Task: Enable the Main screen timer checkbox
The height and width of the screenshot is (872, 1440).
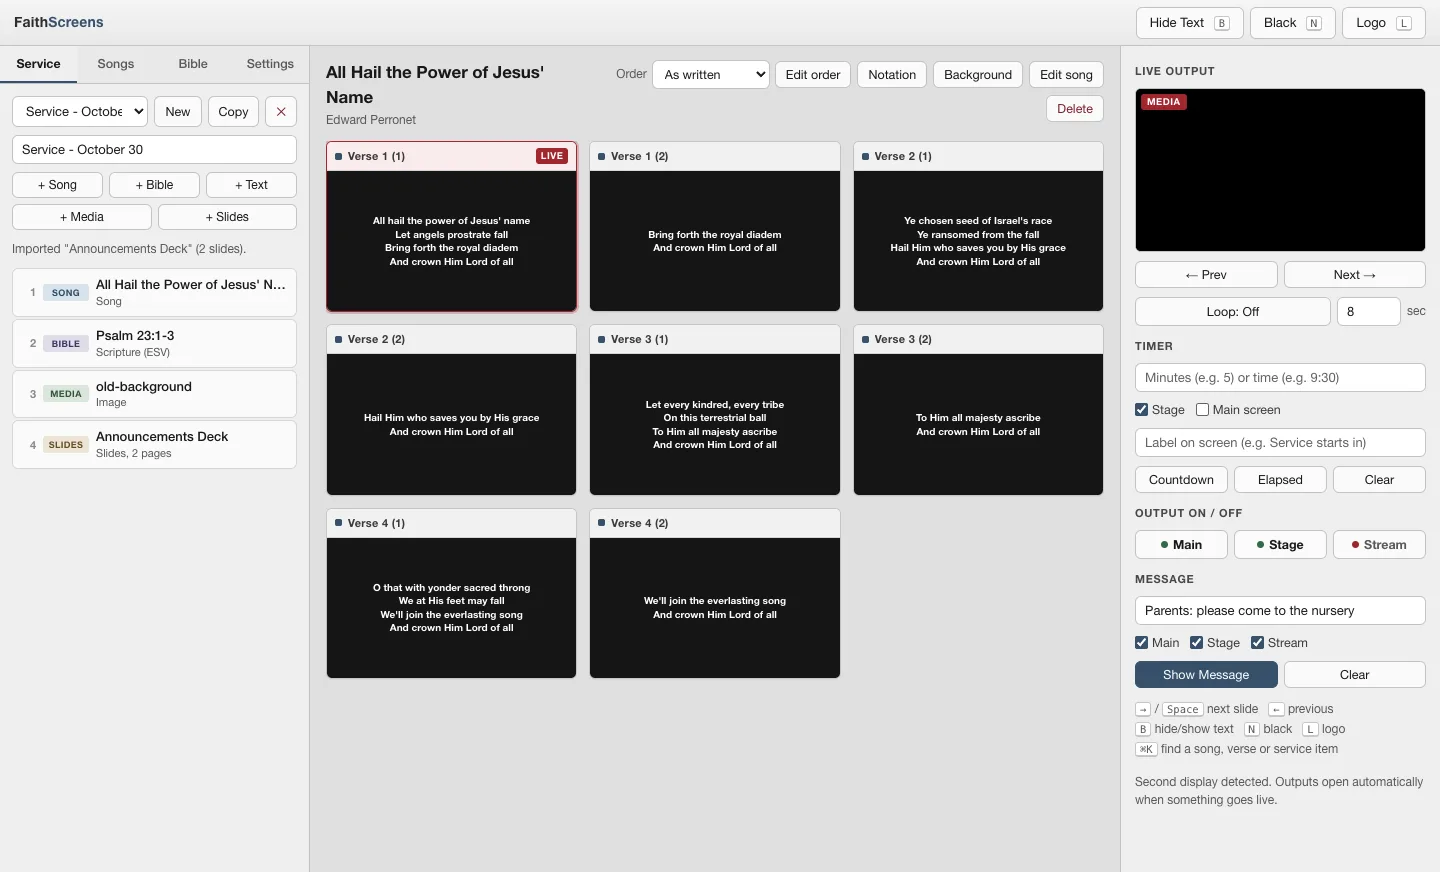Action: pos(1203,409)
